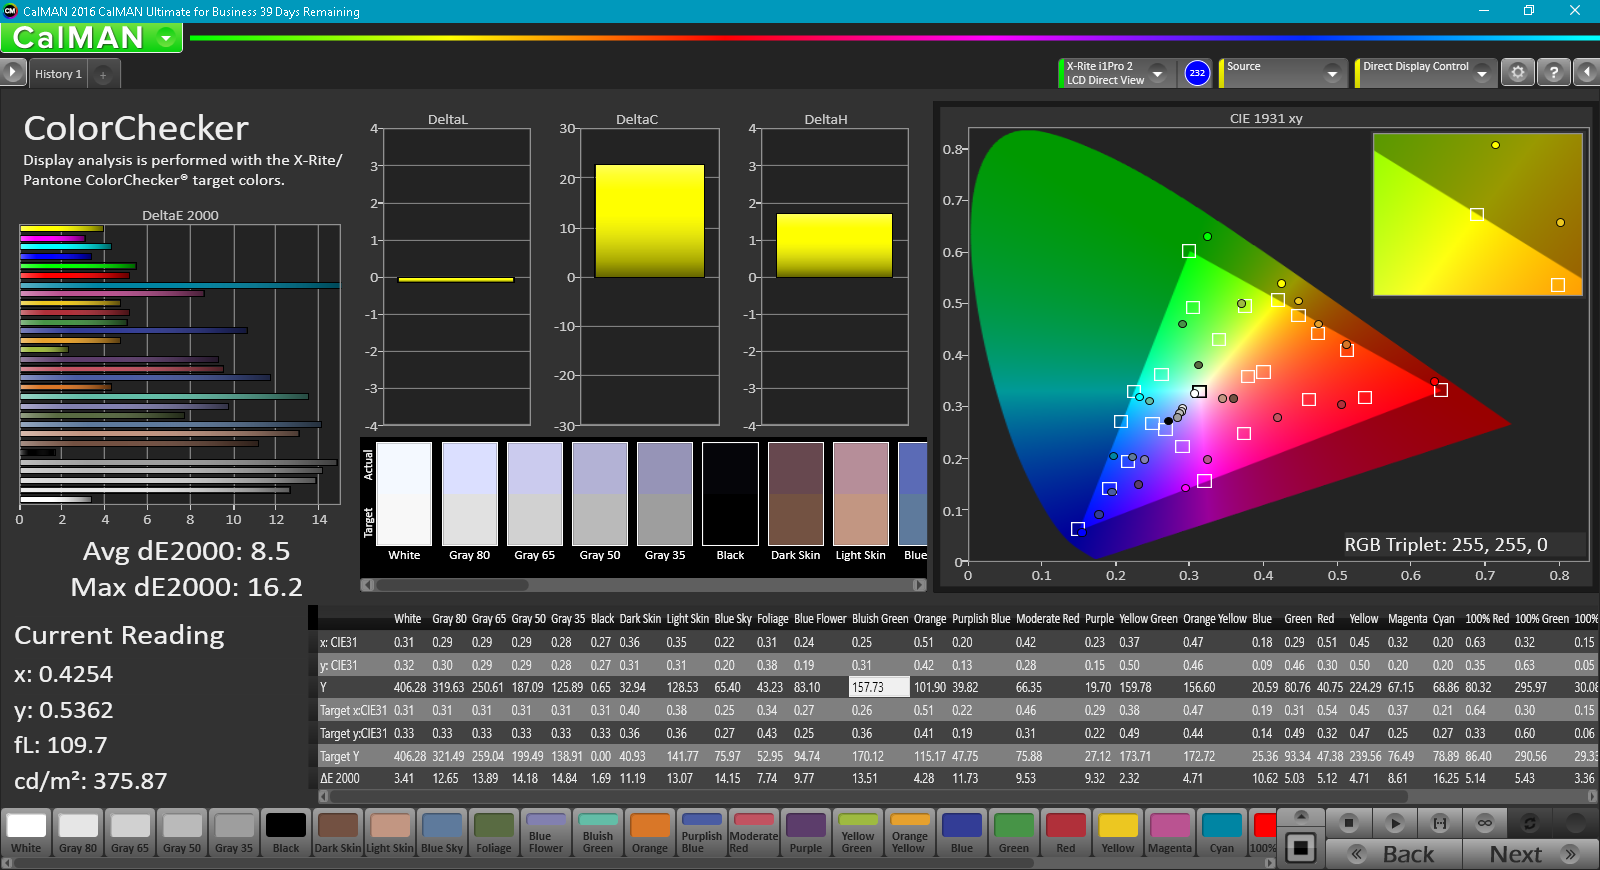Screen dimensions: 1600x870
Task: Restore down the CalMAN window
Action: (x=1529, y=11)
